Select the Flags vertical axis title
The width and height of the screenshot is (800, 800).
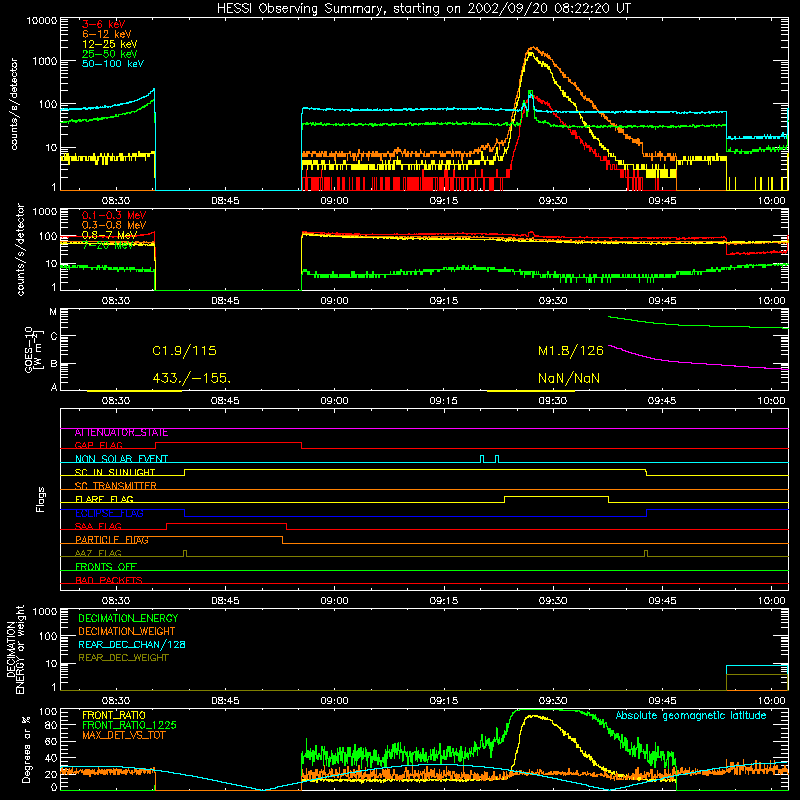[x=40, y=499]
